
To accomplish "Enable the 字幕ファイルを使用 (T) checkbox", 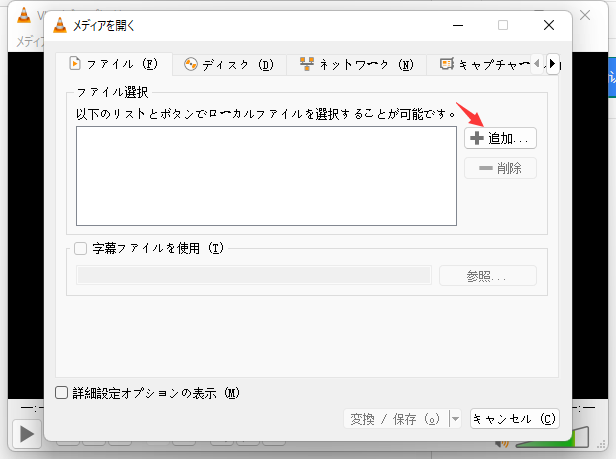I will (x=81, y=248).
